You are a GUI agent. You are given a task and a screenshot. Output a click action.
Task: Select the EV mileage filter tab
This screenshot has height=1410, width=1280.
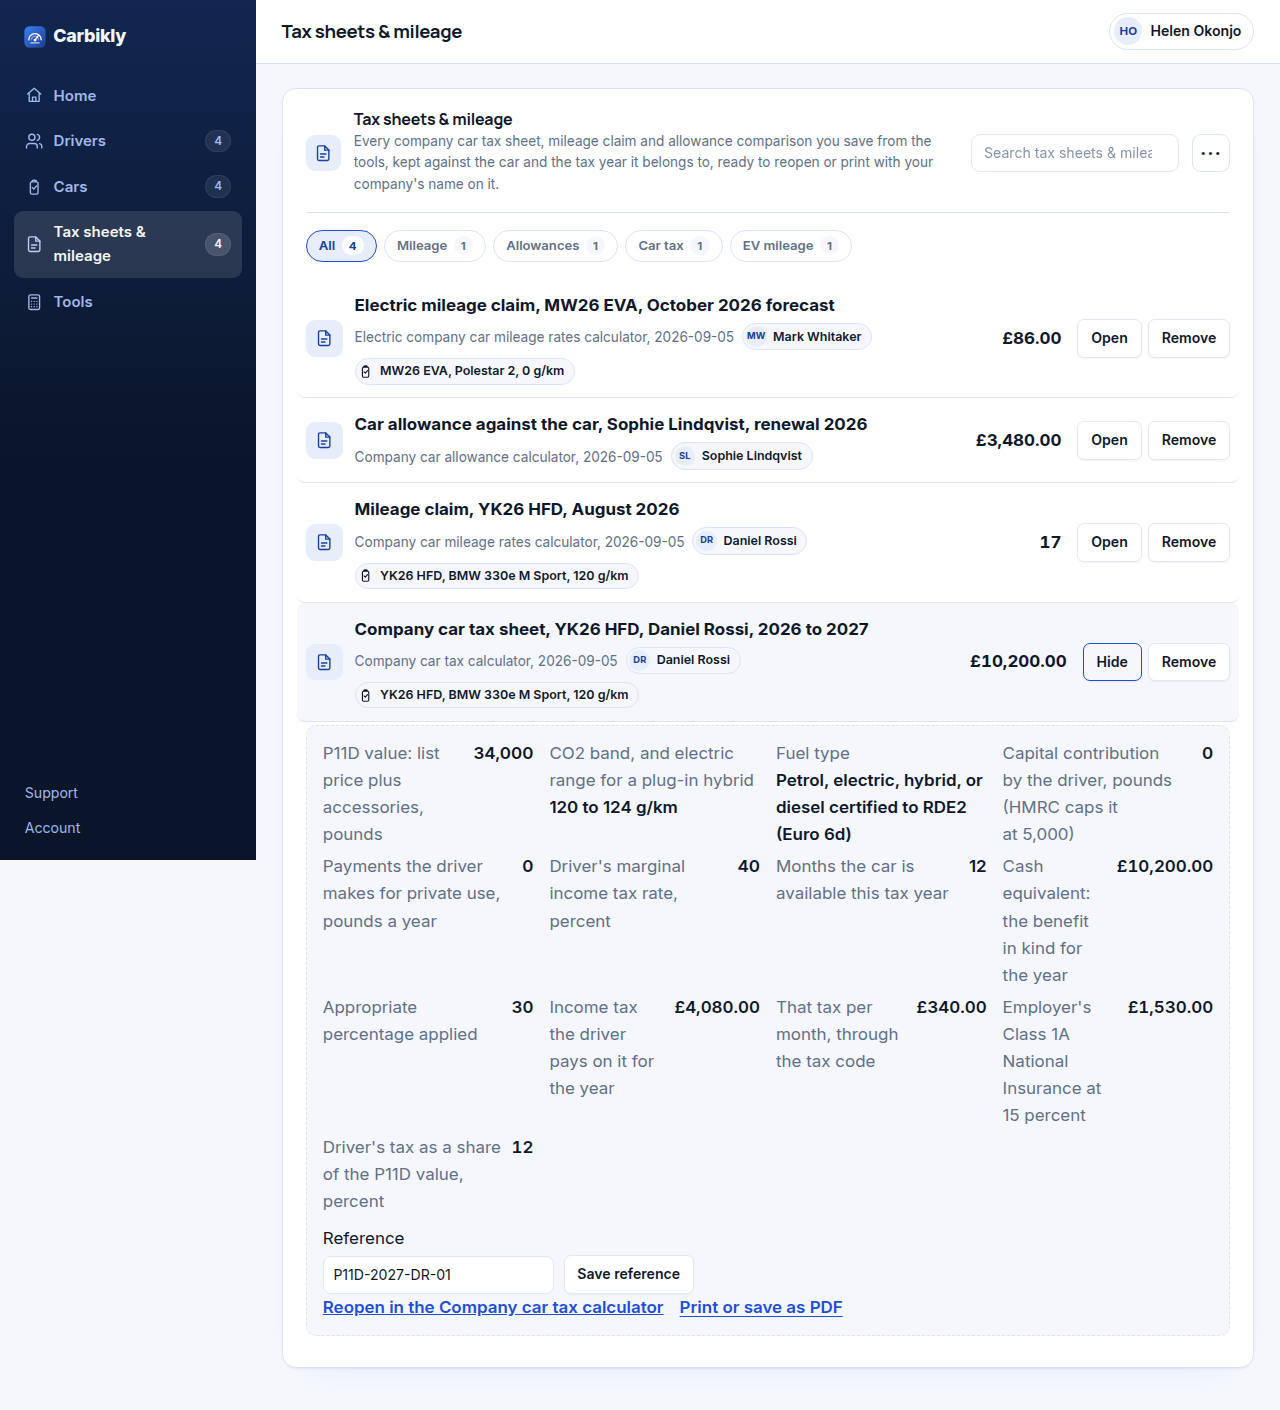point(790,246)
